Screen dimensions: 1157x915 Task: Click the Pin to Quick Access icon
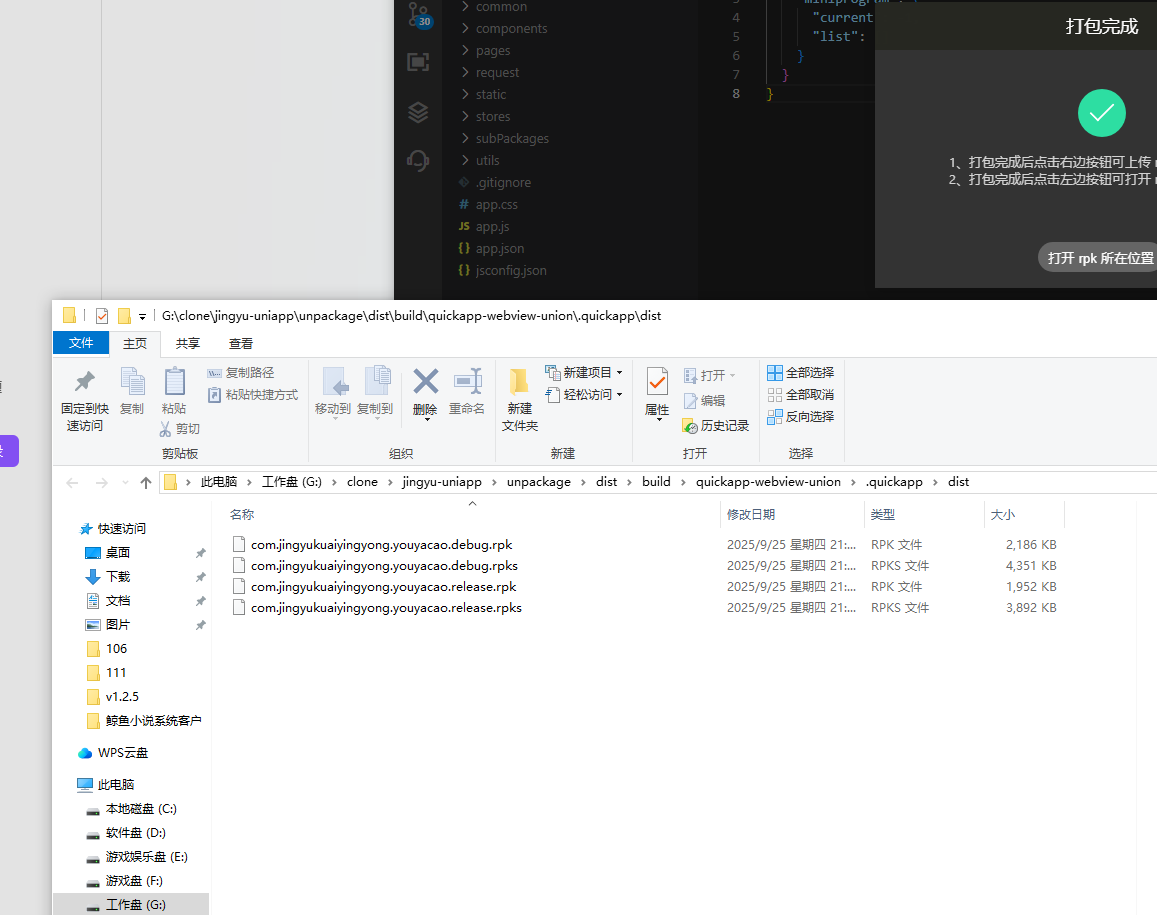84,381
